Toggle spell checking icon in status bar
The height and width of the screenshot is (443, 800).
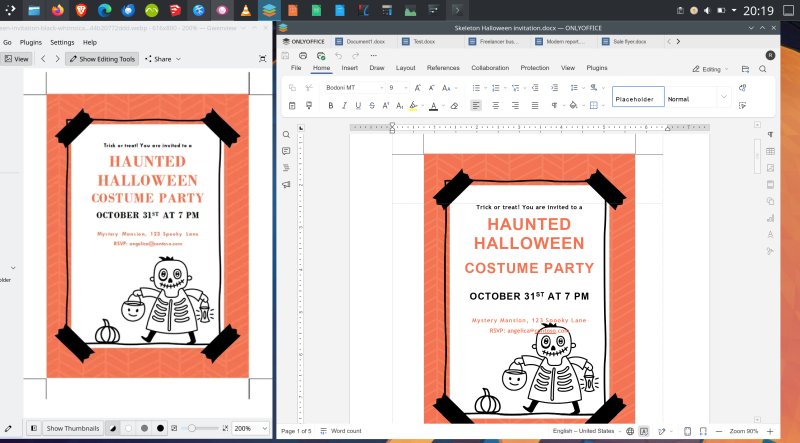644,431
